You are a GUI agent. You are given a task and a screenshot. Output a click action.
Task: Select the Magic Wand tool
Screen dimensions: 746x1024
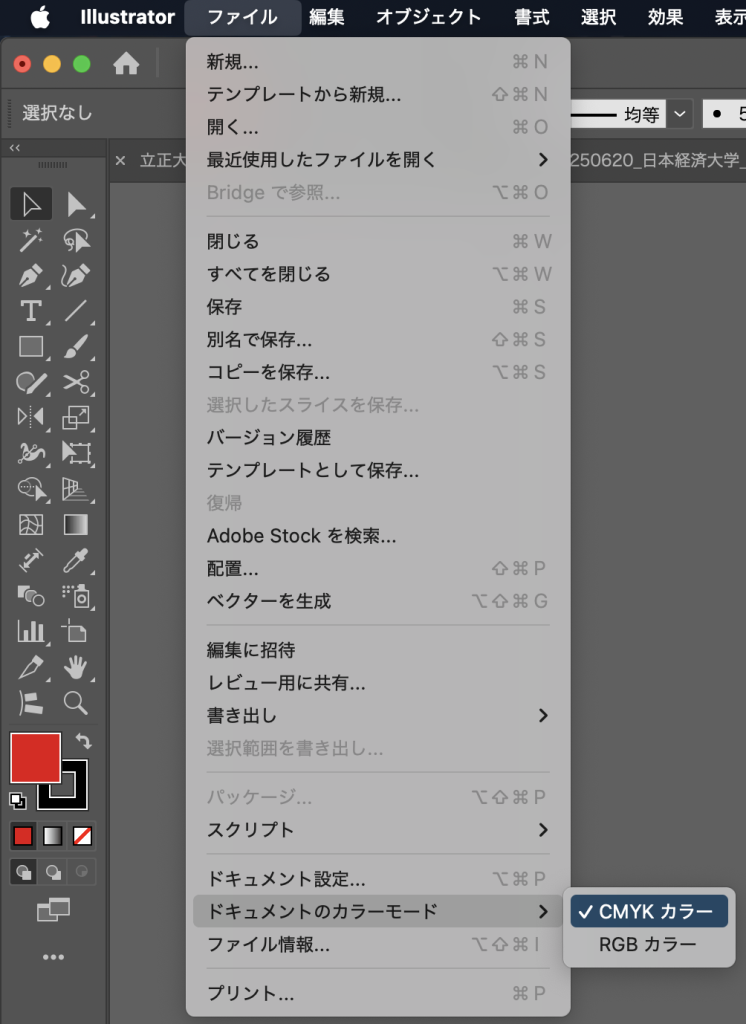31,240
